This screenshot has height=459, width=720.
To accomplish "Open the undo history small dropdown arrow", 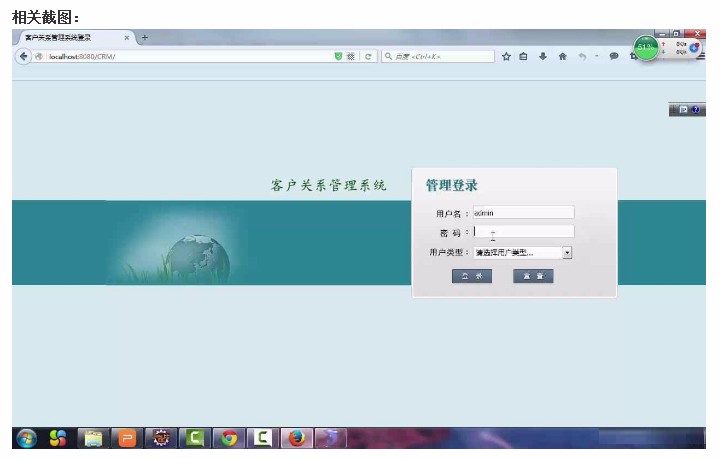I will point(596,56).
